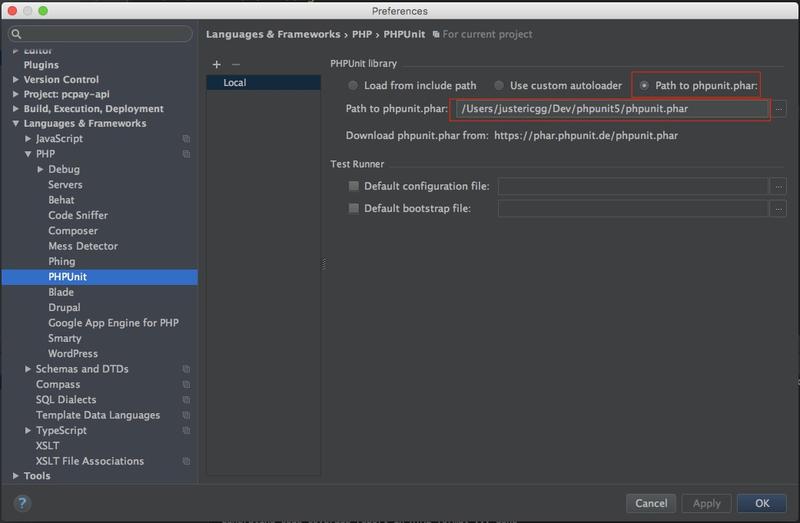
Task: Click project-level icon next to Template Data Languages
Action: [186, 415]
